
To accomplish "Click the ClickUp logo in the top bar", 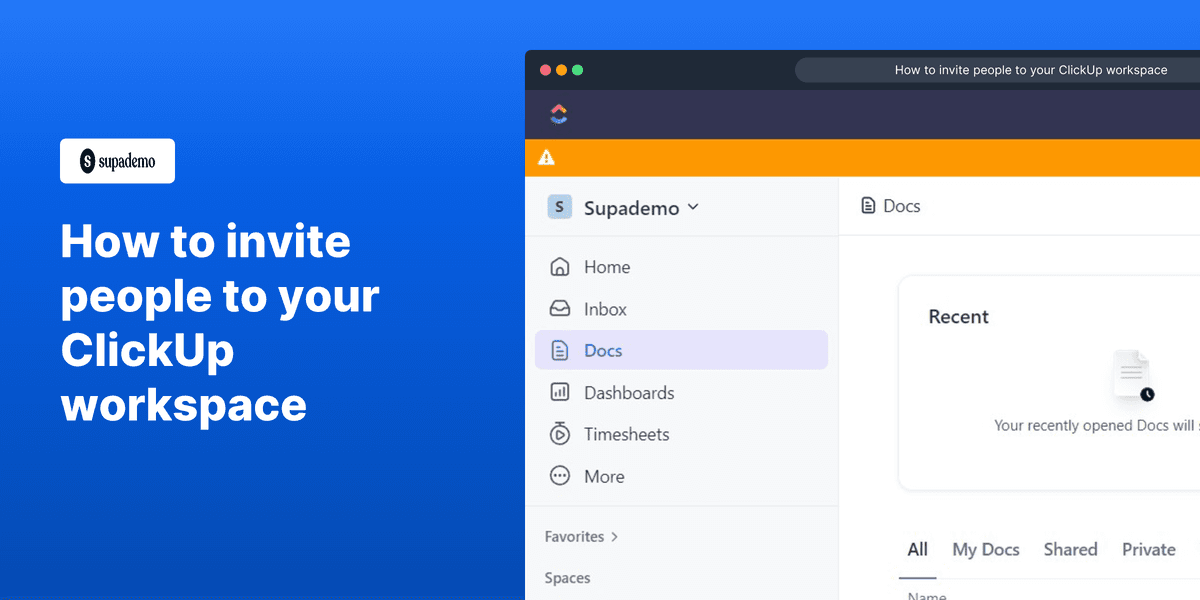I will point(558,113).
